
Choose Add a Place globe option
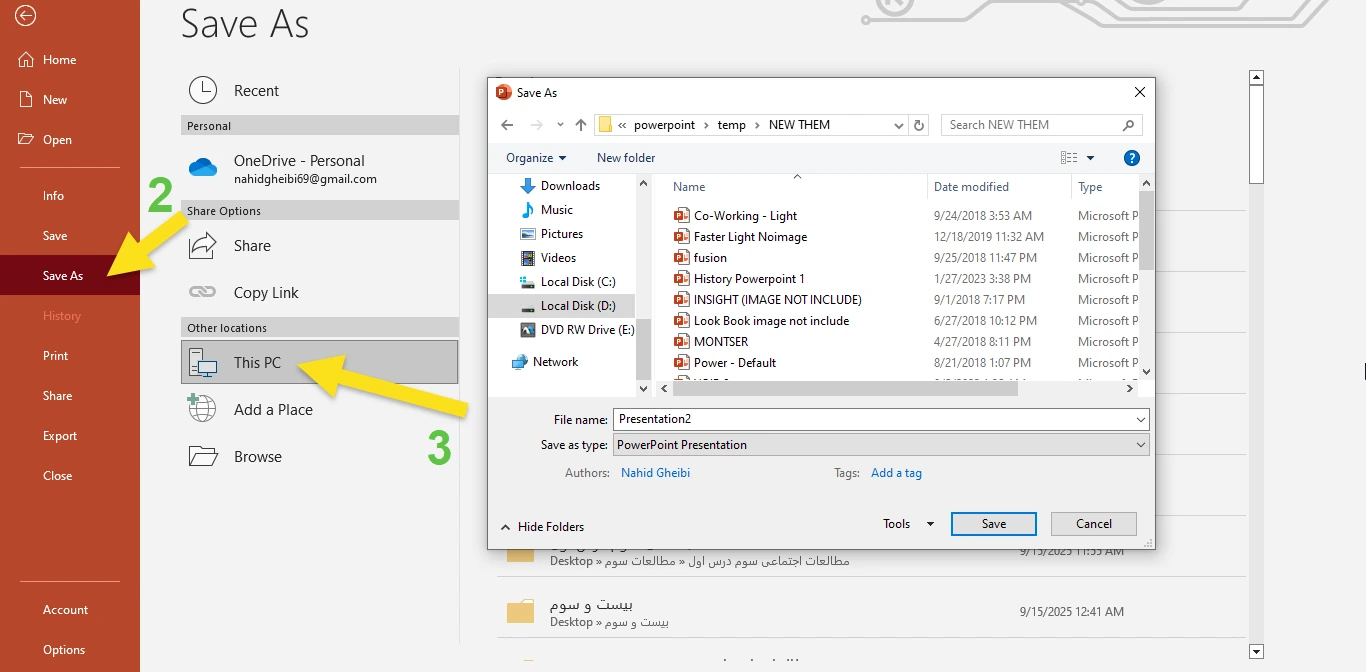tap(272, 410)
